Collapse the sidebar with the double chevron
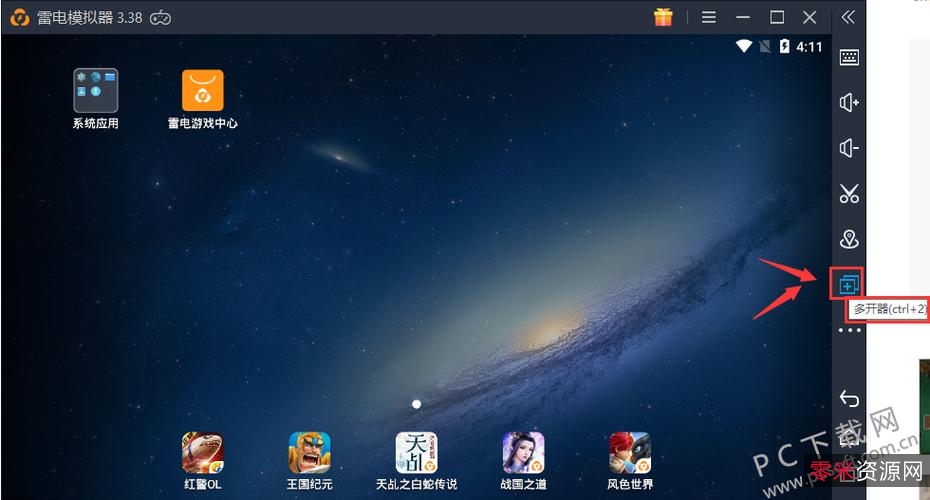 848,17
